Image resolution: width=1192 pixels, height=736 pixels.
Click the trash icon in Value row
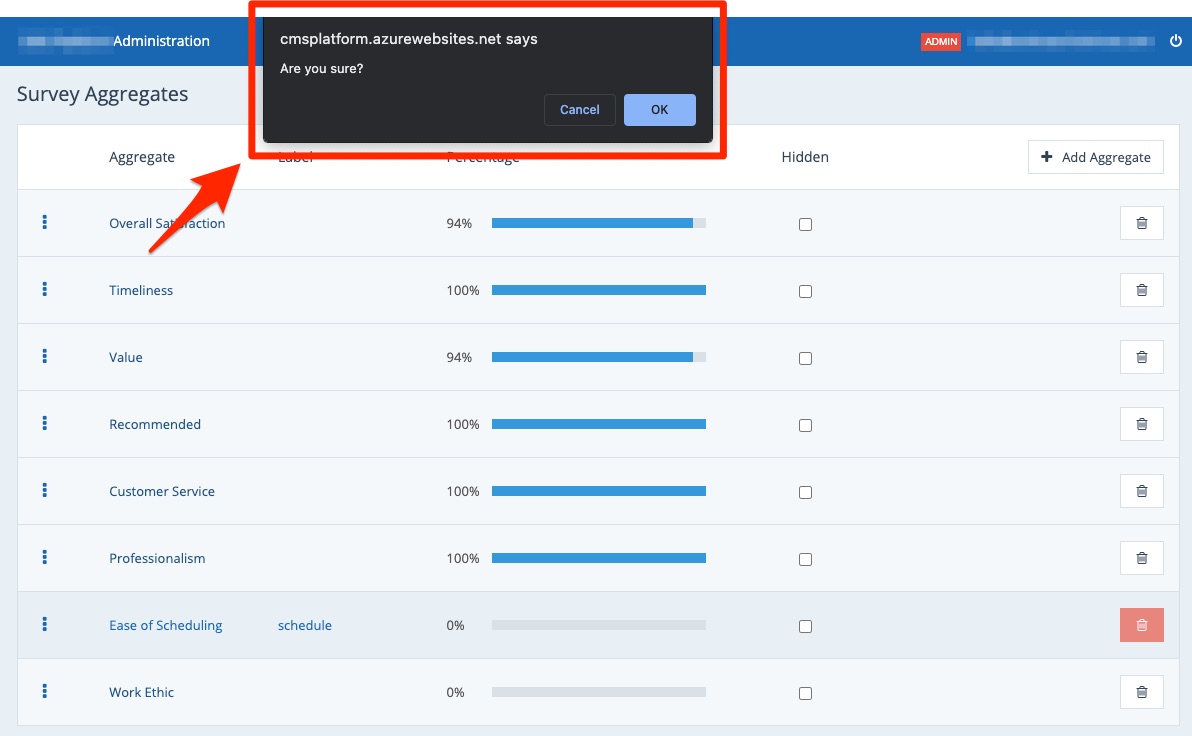[1141, 357]
